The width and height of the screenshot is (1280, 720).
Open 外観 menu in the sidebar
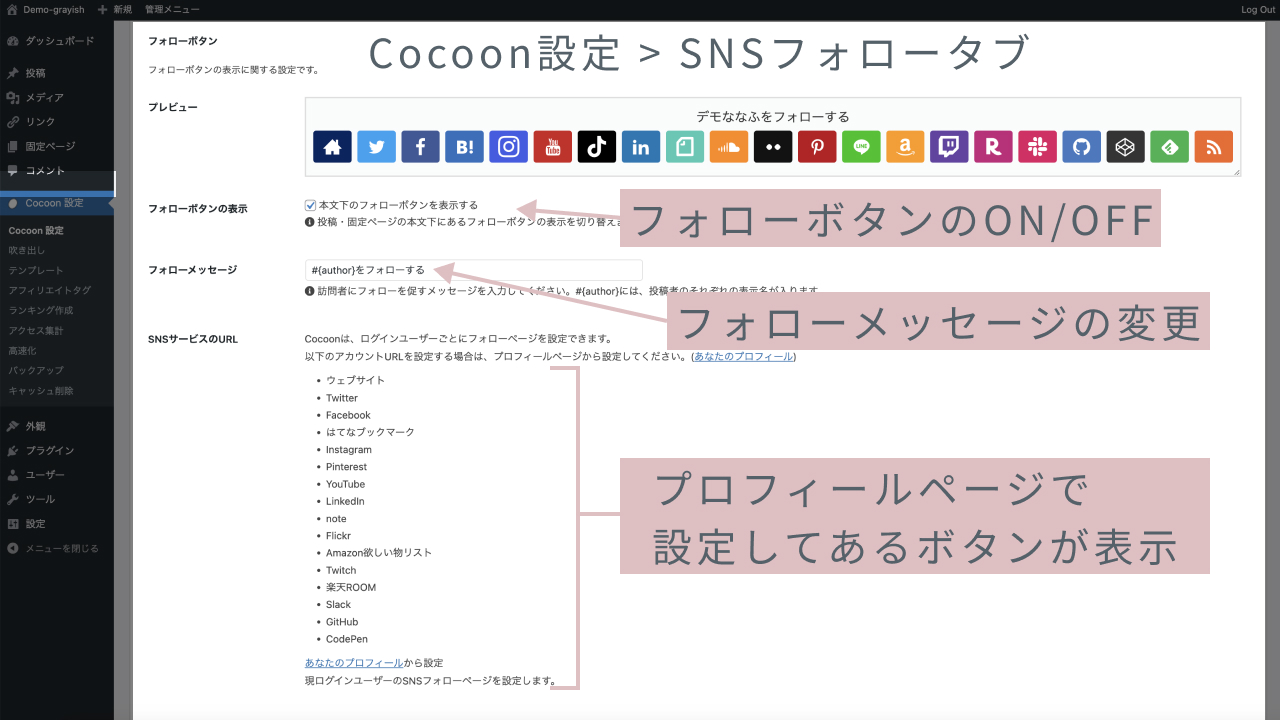[x=57, y=426]
